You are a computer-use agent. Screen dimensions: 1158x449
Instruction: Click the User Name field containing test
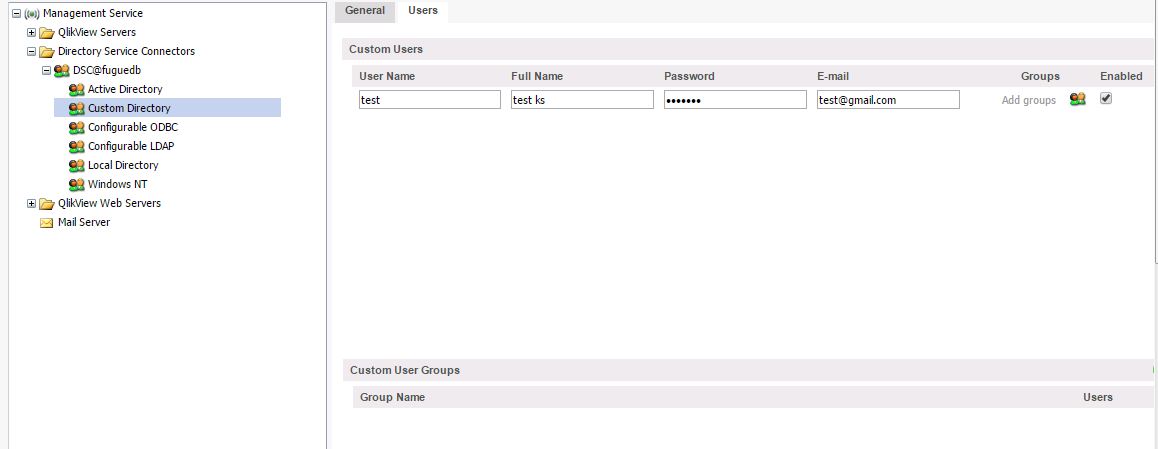pos(430,100)
